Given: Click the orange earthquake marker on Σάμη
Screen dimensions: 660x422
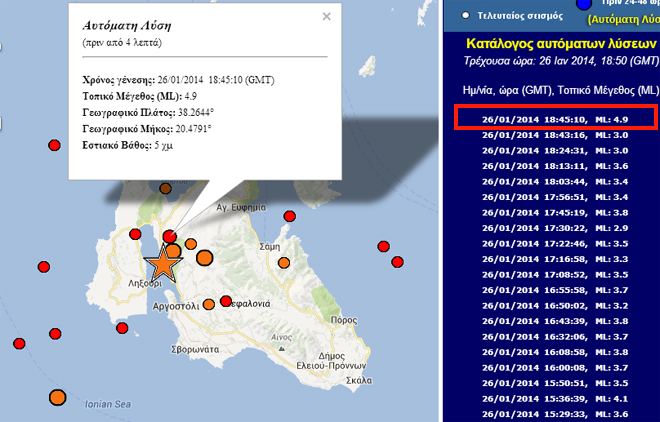Looking at the screenshot, I should (x=284, y=263).
